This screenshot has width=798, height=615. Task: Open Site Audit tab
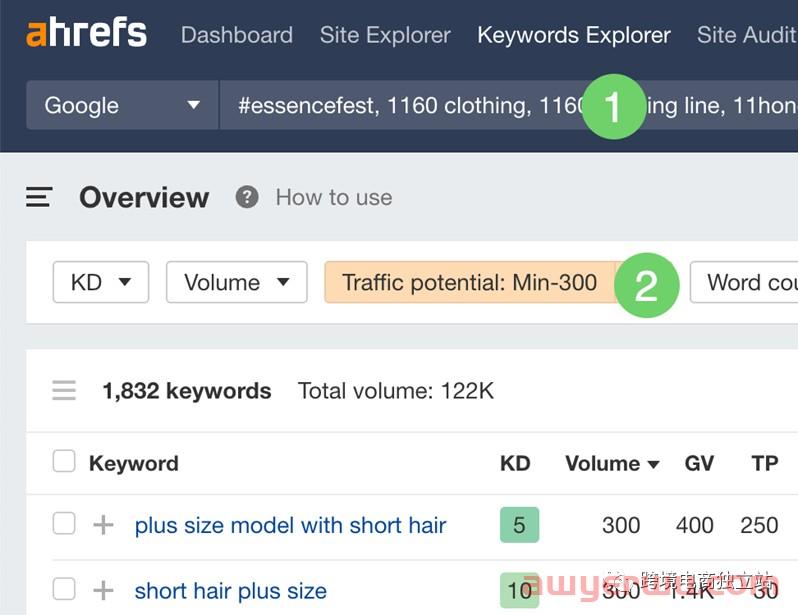[x=747, y=35]
